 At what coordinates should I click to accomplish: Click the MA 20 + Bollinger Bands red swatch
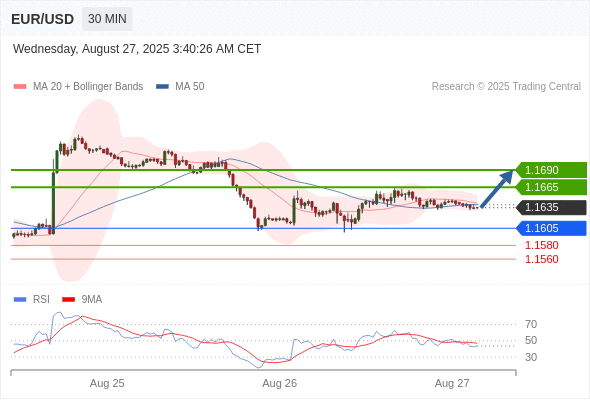point(20,87)
